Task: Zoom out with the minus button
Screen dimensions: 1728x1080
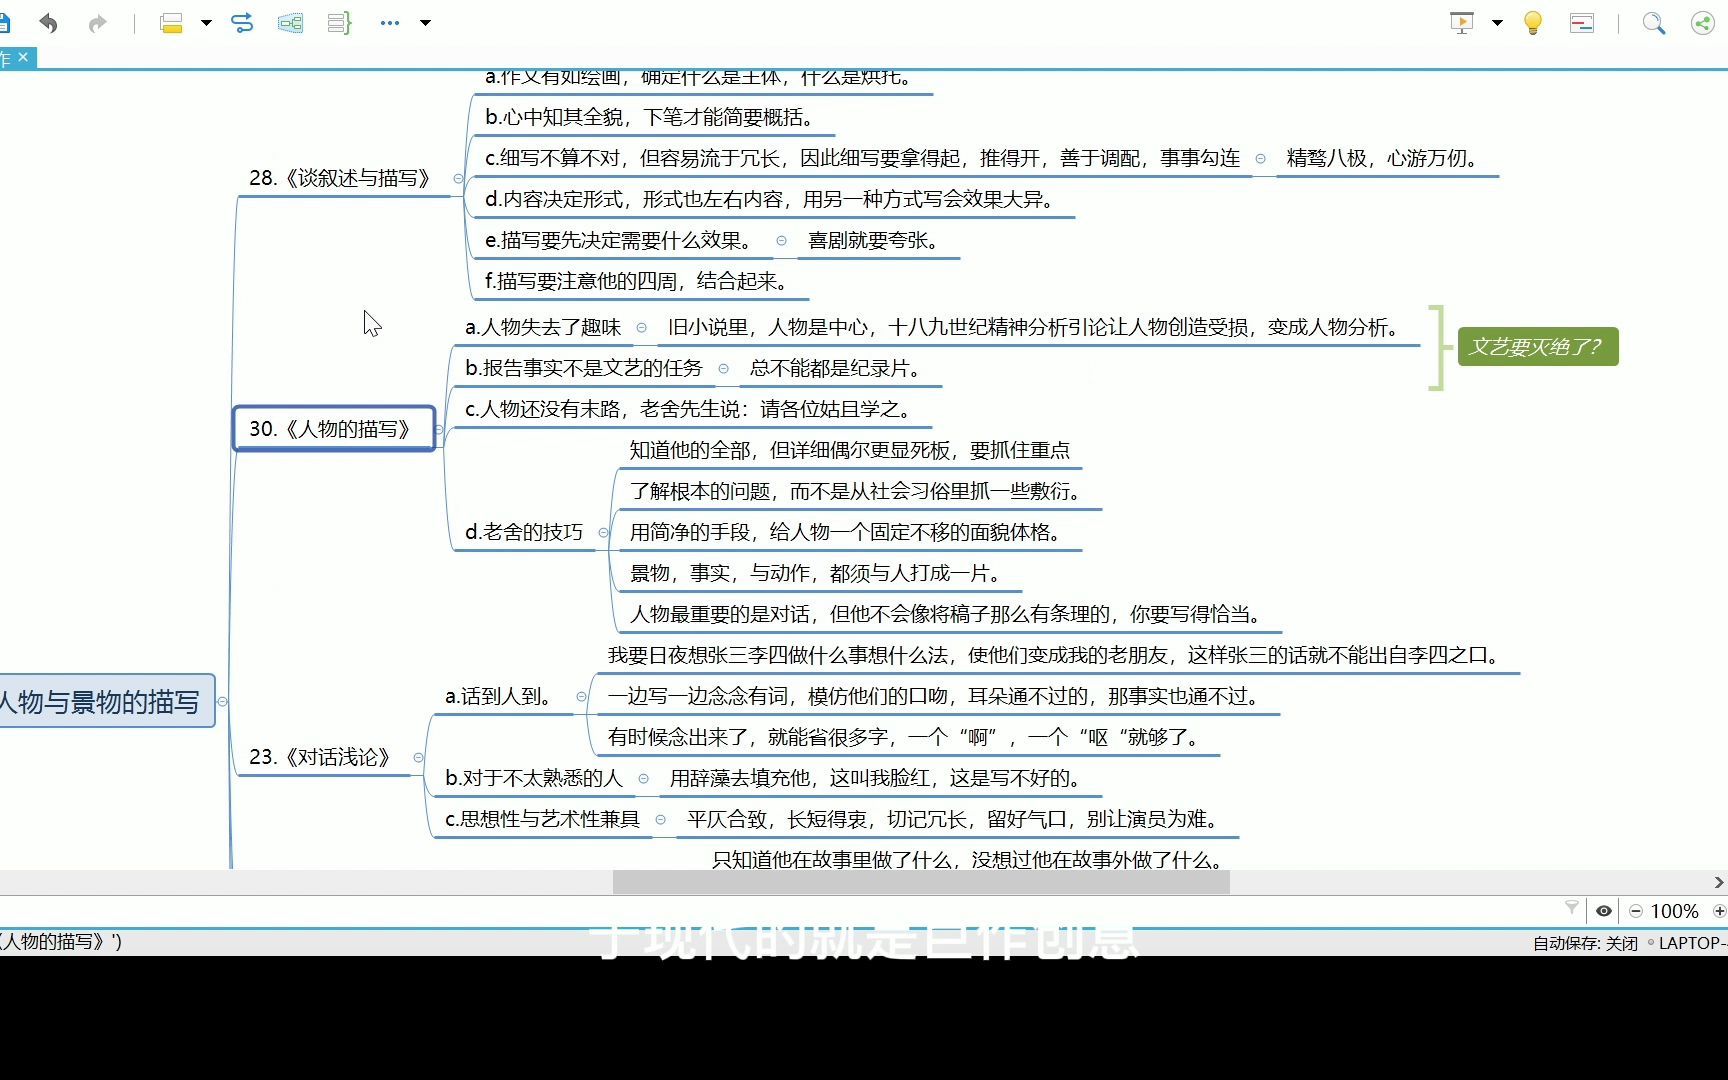Action: [1636, 911]
